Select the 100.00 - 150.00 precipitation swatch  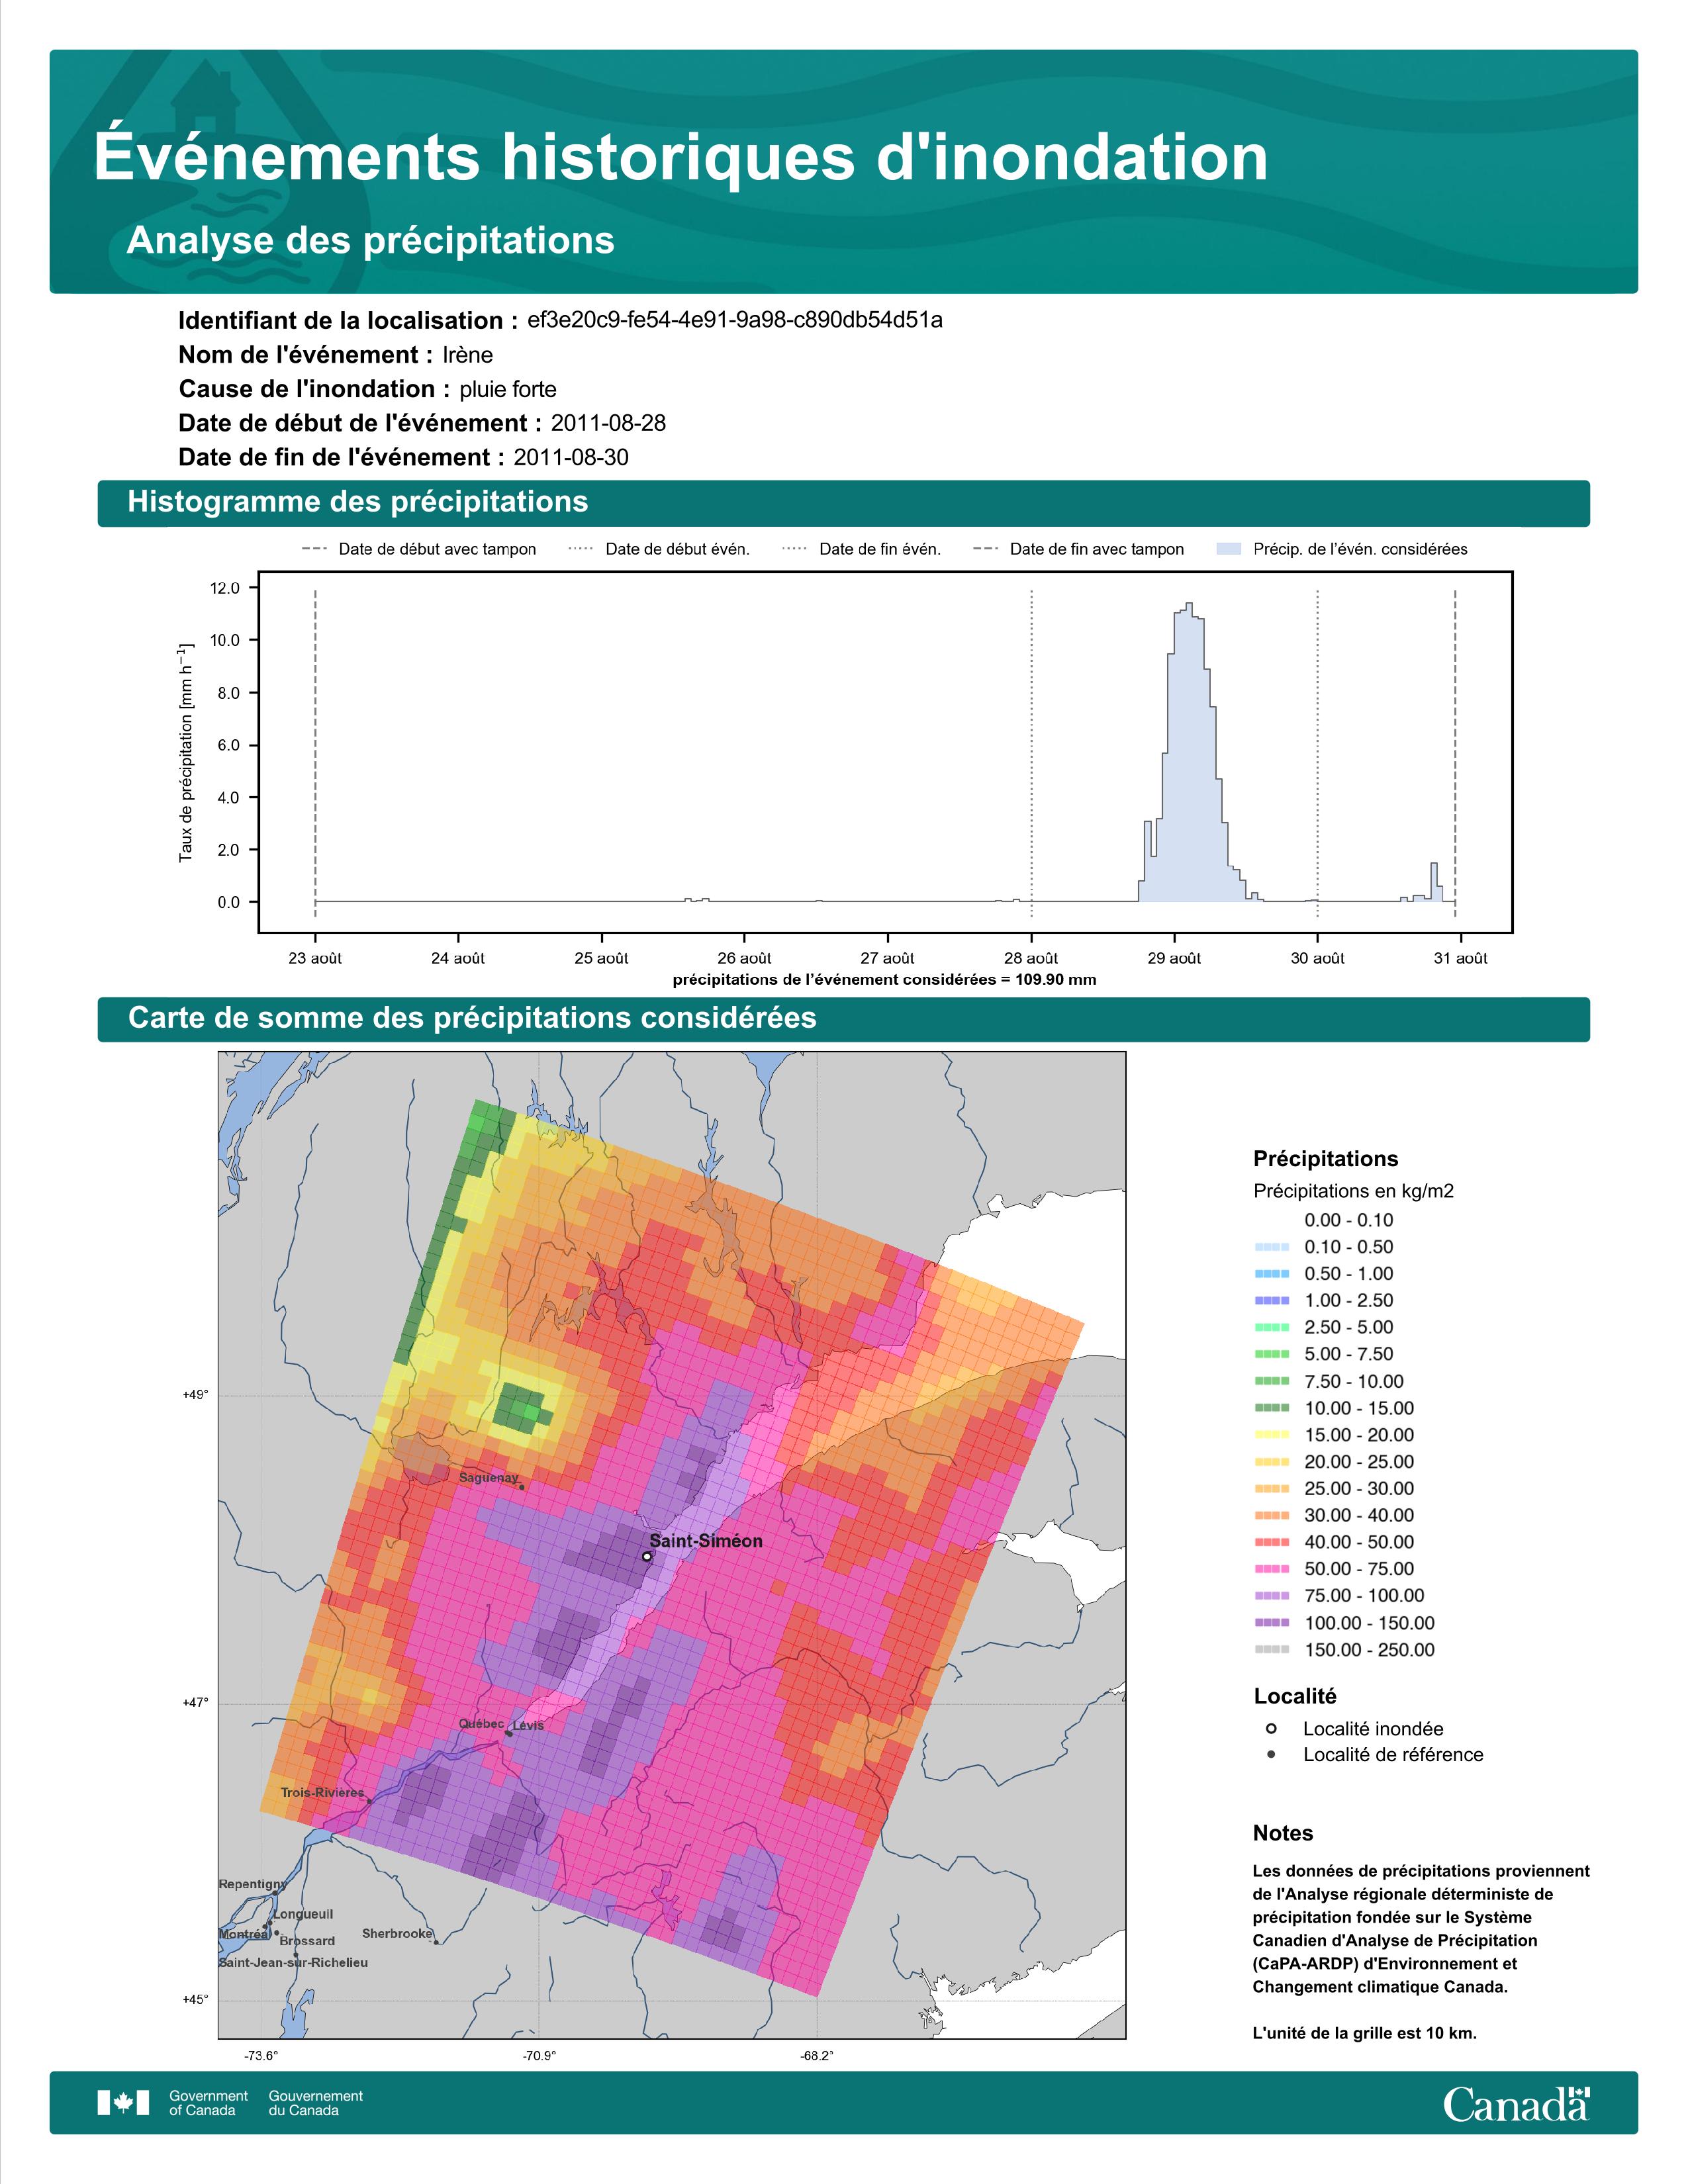[1272, 1622]
